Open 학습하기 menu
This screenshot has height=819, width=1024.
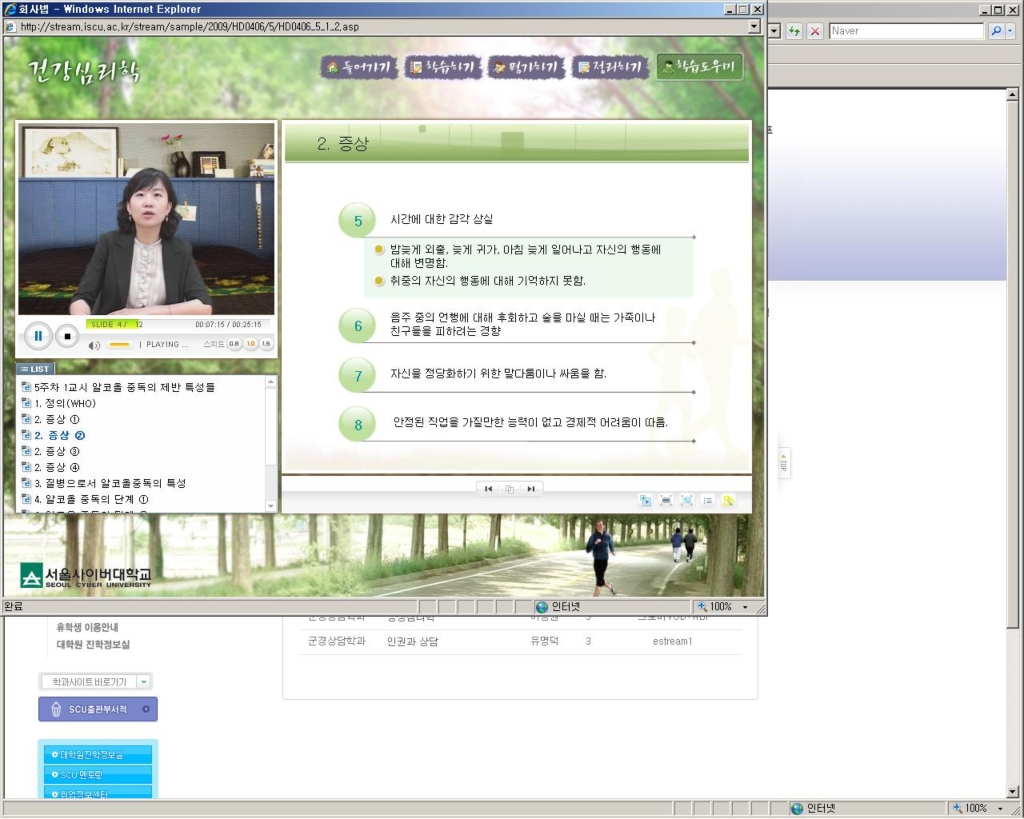click(x=442, y=67)
